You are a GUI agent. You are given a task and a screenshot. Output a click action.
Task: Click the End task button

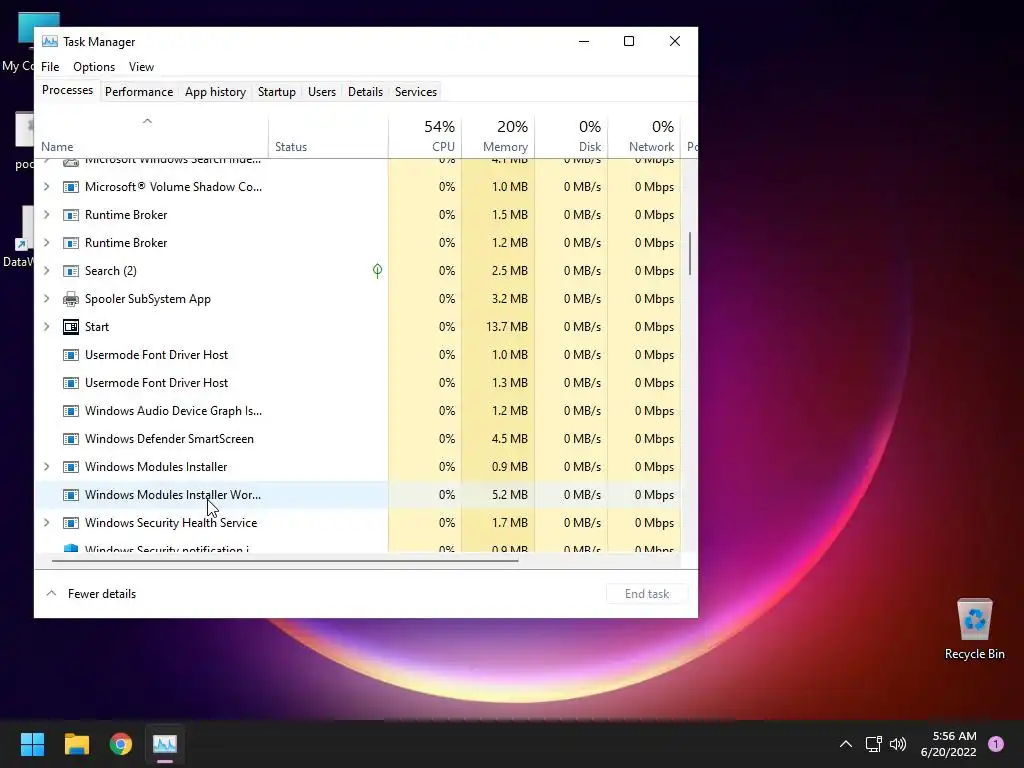pyautogui.click(x=647, y=594)
